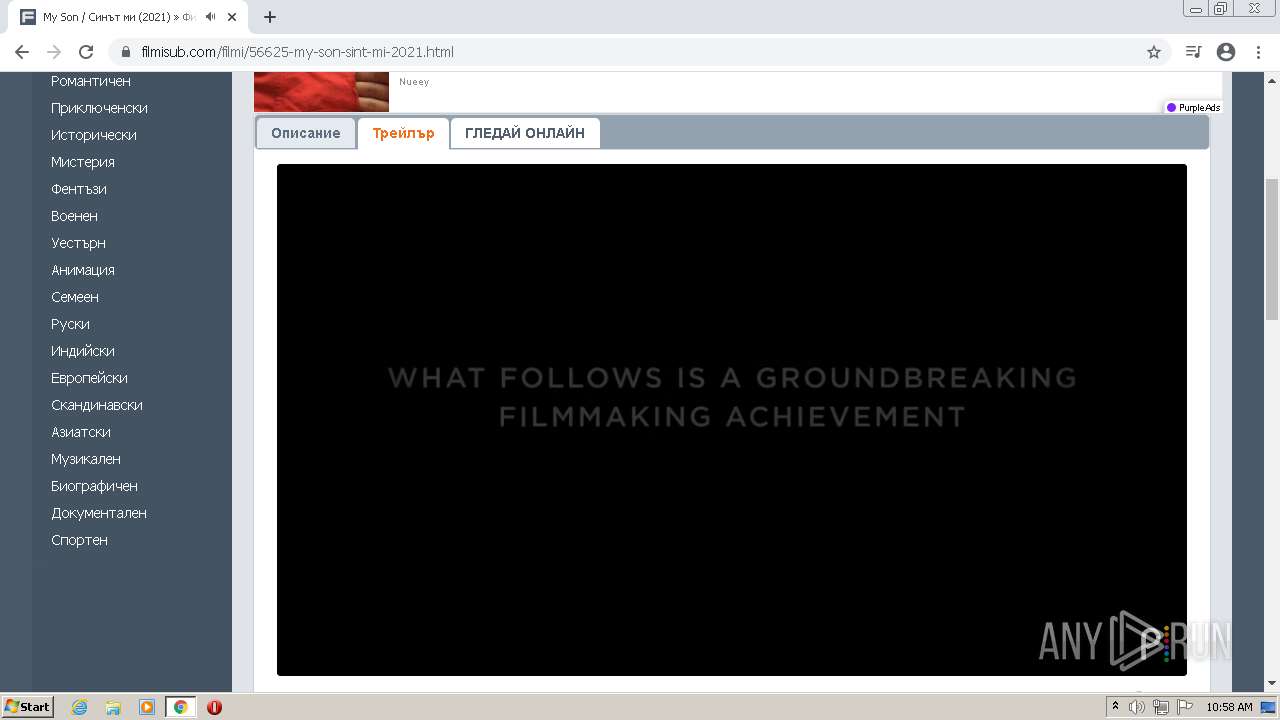This screenshot has height=720, width=1280.
Task: Select the My Son browser tab
Action: [x=130, y=17]
